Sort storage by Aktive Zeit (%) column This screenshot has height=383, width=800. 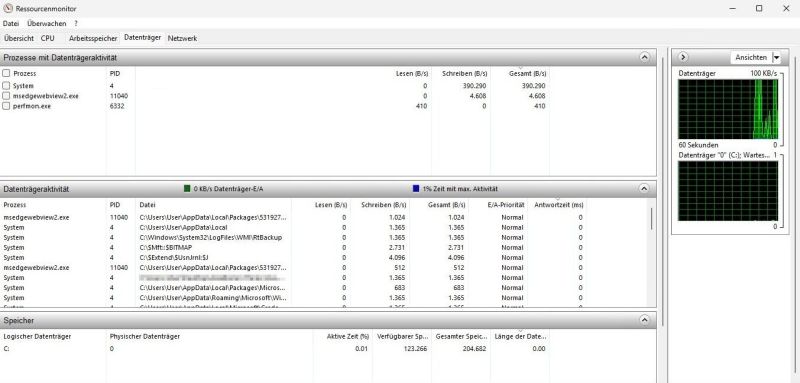click(x=347, y=337)
